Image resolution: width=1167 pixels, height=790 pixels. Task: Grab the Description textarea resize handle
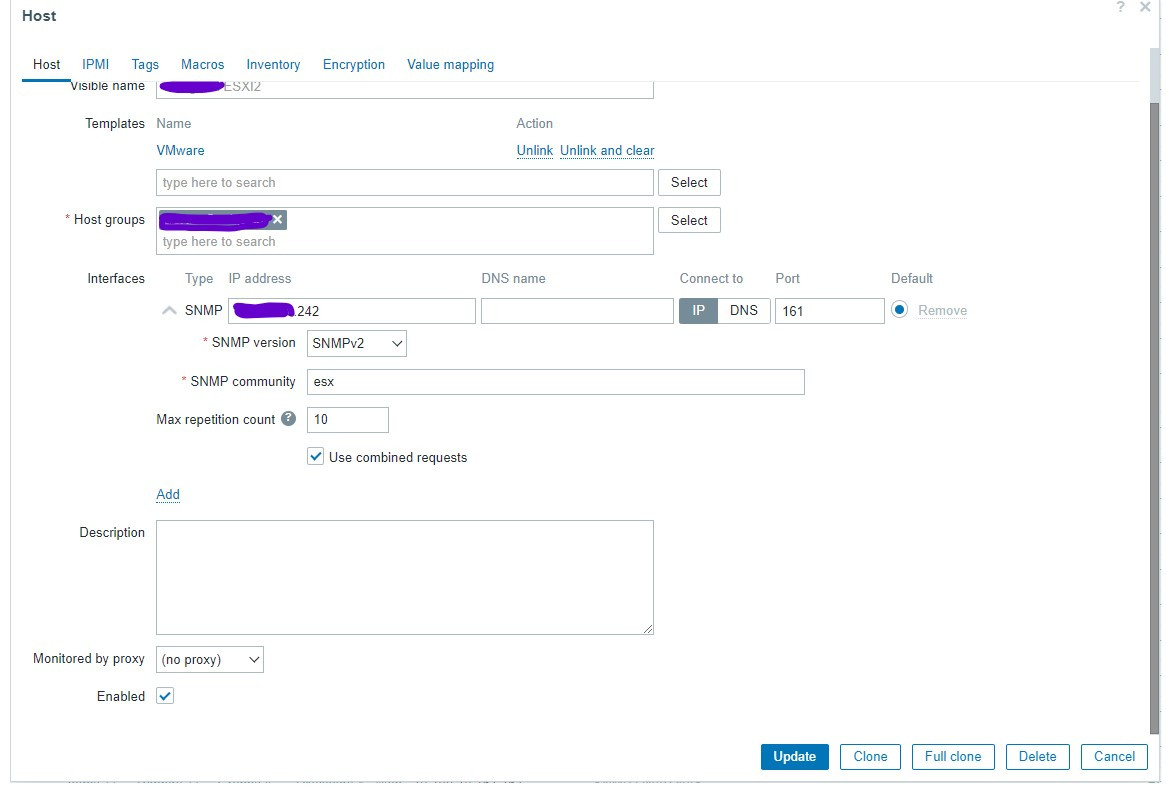tap(648, 629)
